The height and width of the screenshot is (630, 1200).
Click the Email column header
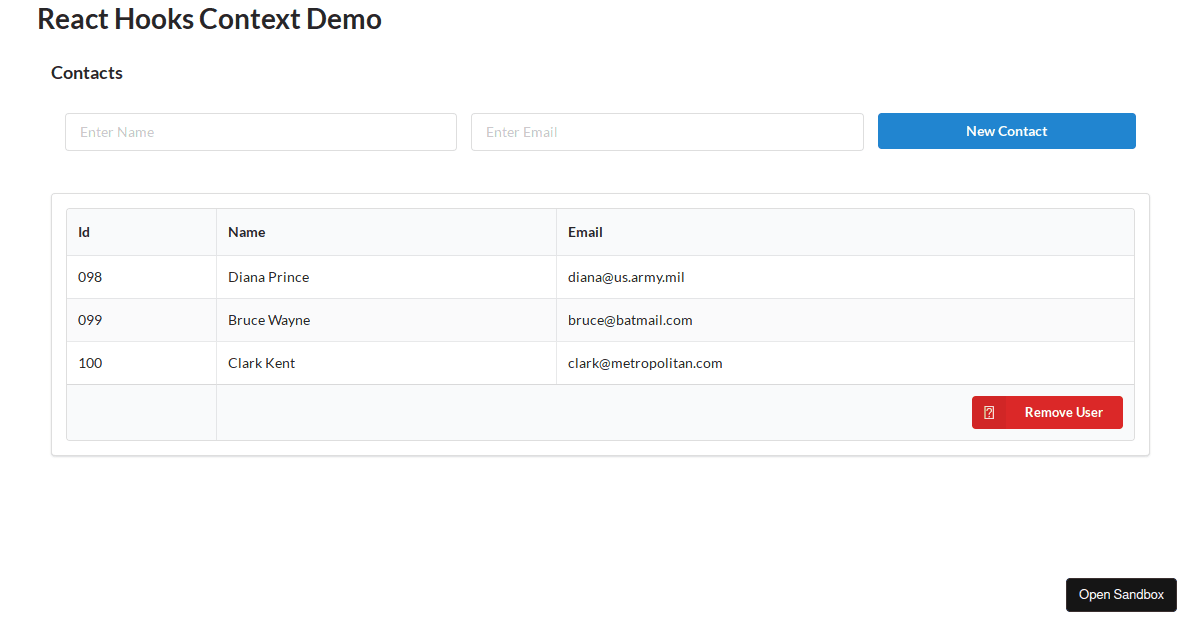click(585, 232)
